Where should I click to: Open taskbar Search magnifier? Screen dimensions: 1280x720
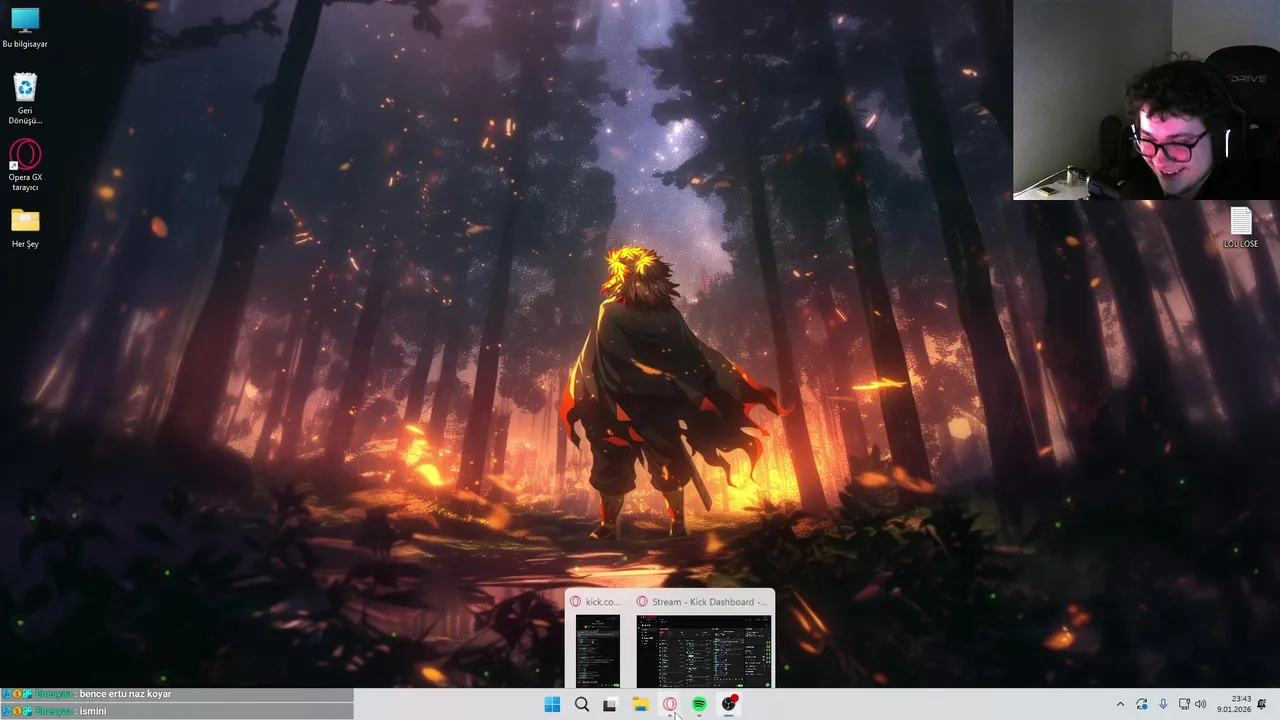point(581,705)
